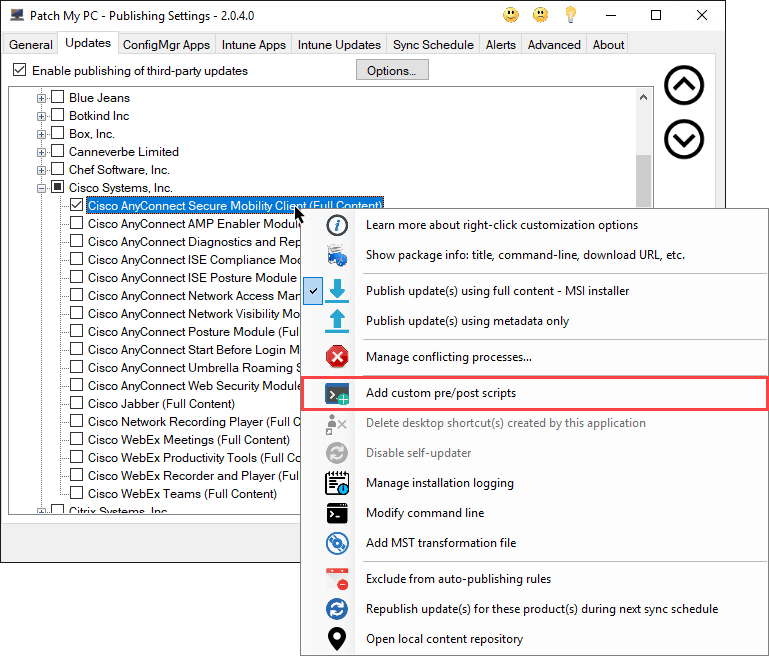The image size is (769, 656).
Task: Click the move-down circle arrow icon
Action: click(684, 139)
